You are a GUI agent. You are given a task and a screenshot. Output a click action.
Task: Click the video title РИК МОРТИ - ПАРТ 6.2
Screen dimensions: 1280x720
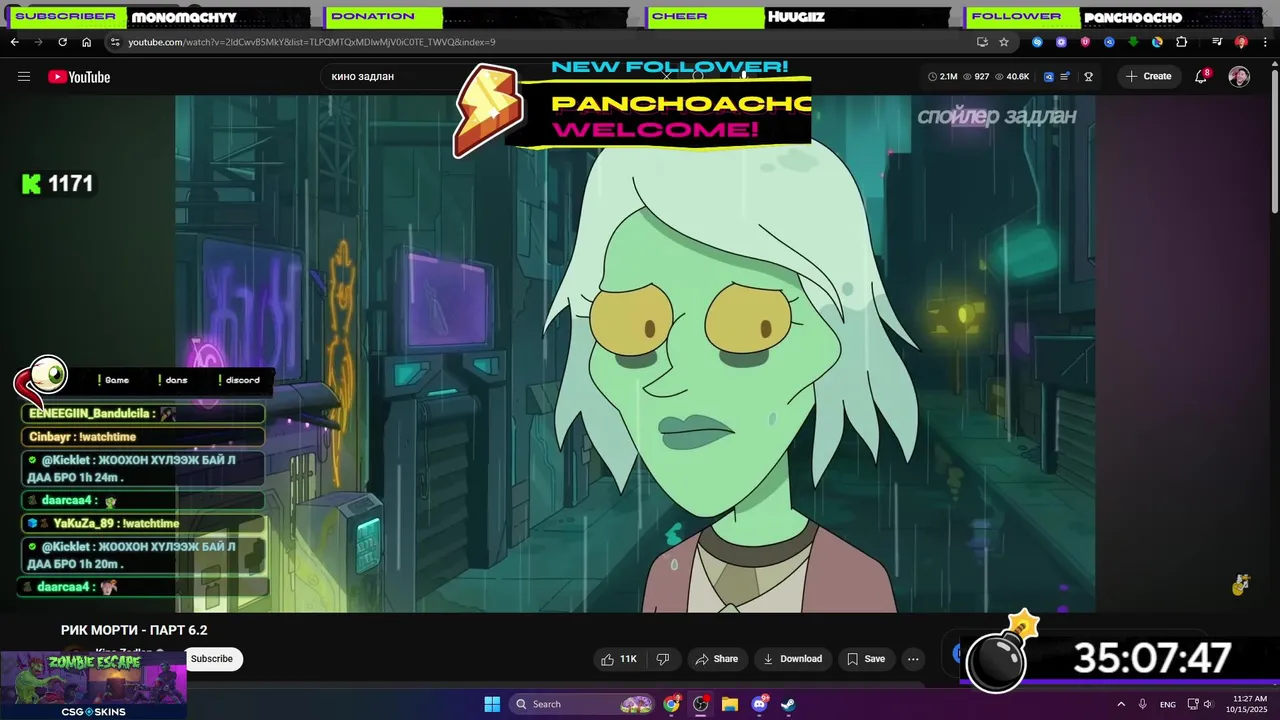click(134, 630)
